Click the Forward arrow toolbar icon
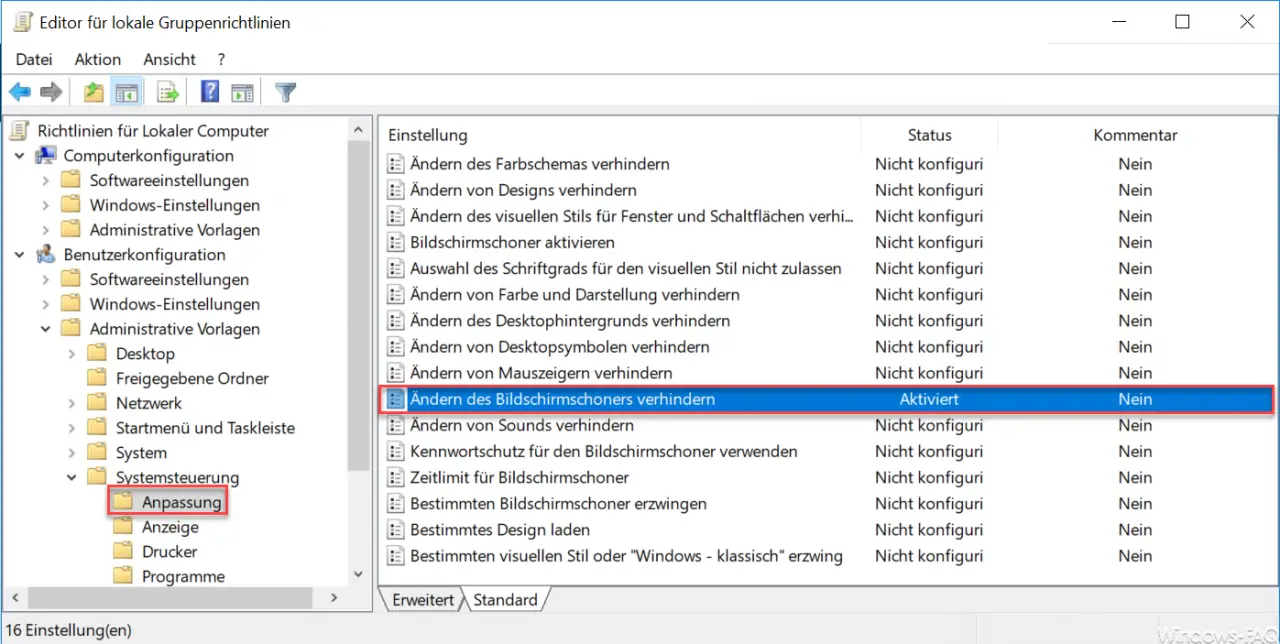1280x644 pixels. point(51,93)
